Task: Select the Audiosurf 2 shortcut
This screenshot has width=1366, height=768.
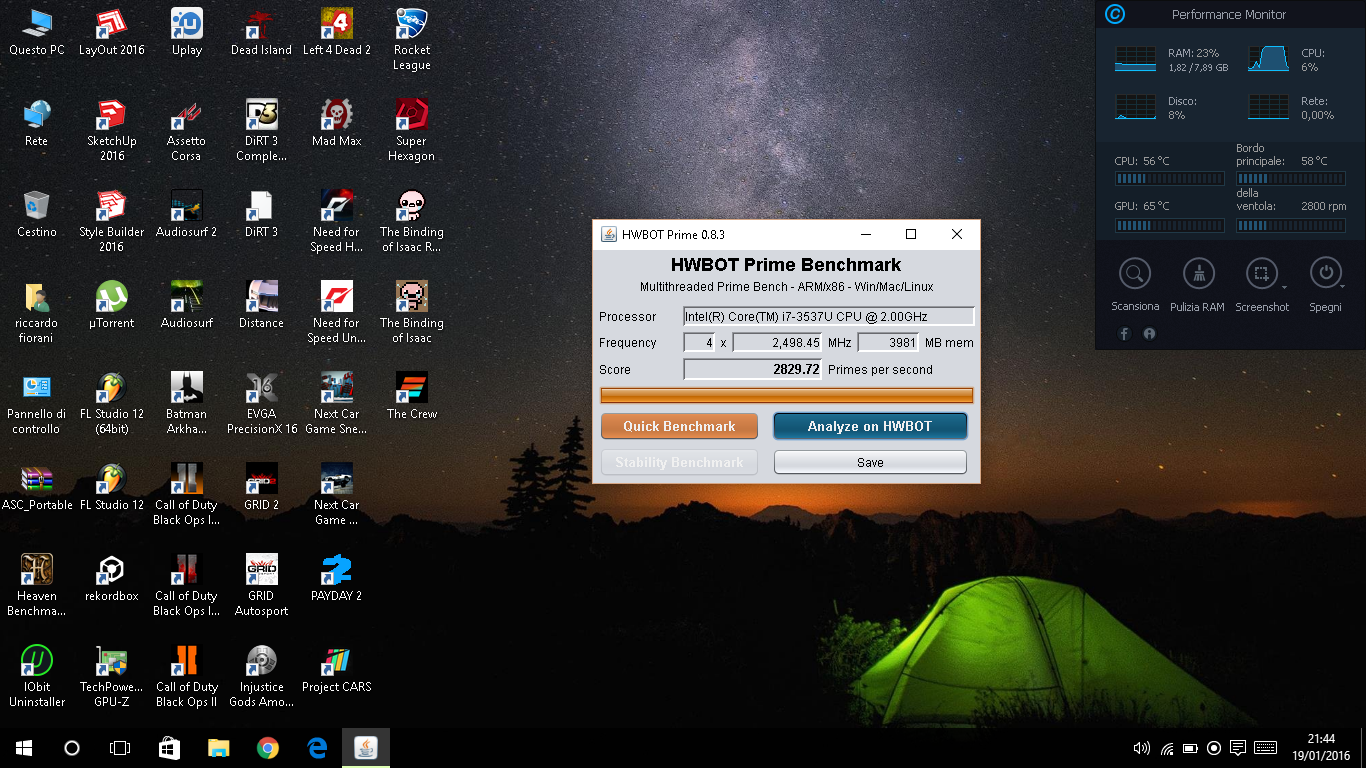Action: 187,214
